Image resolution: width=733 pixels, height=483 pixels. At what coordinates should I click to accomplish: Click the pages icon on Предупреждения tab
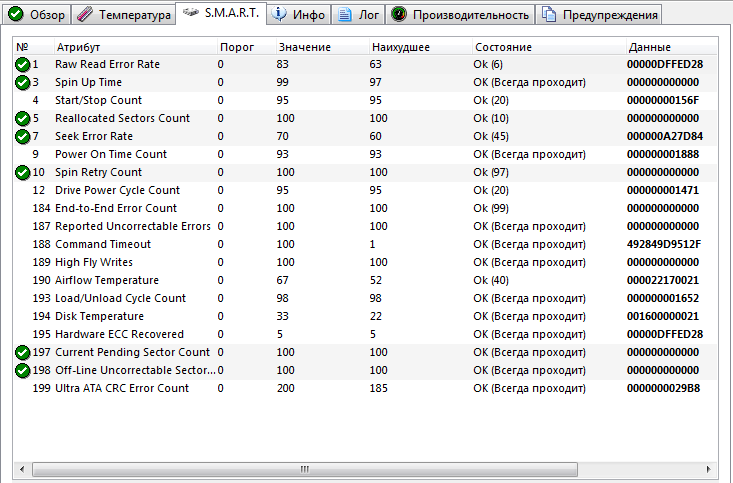point(549,14)
